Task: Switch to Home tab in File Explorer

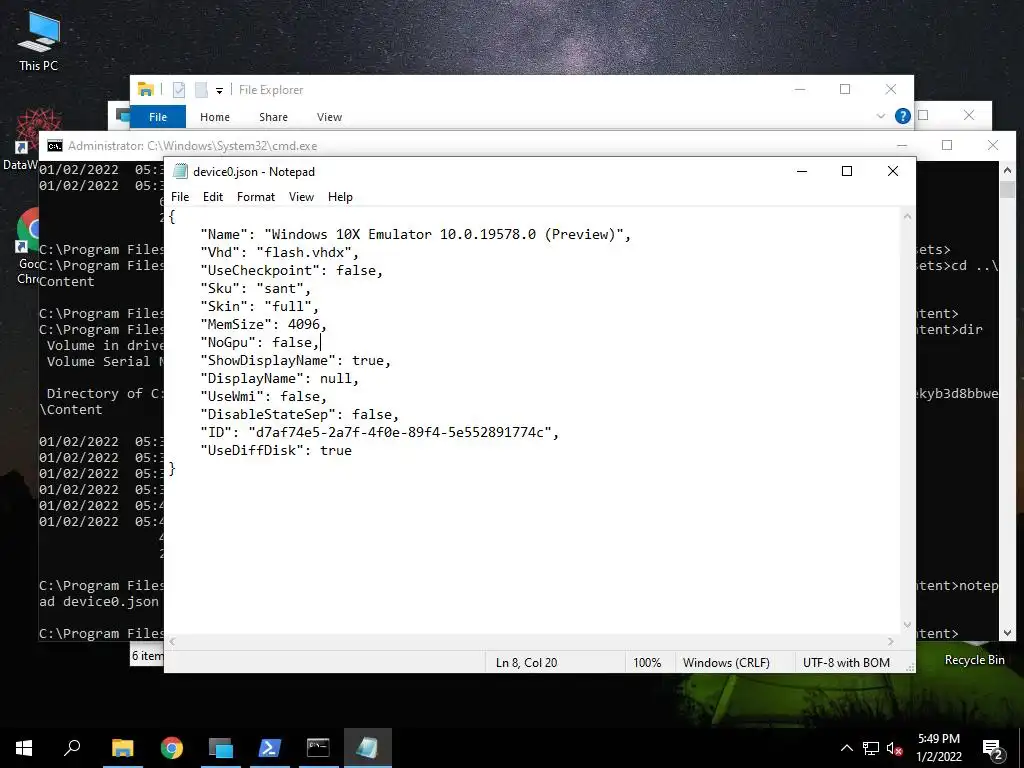Action: (x=215, y=117)
